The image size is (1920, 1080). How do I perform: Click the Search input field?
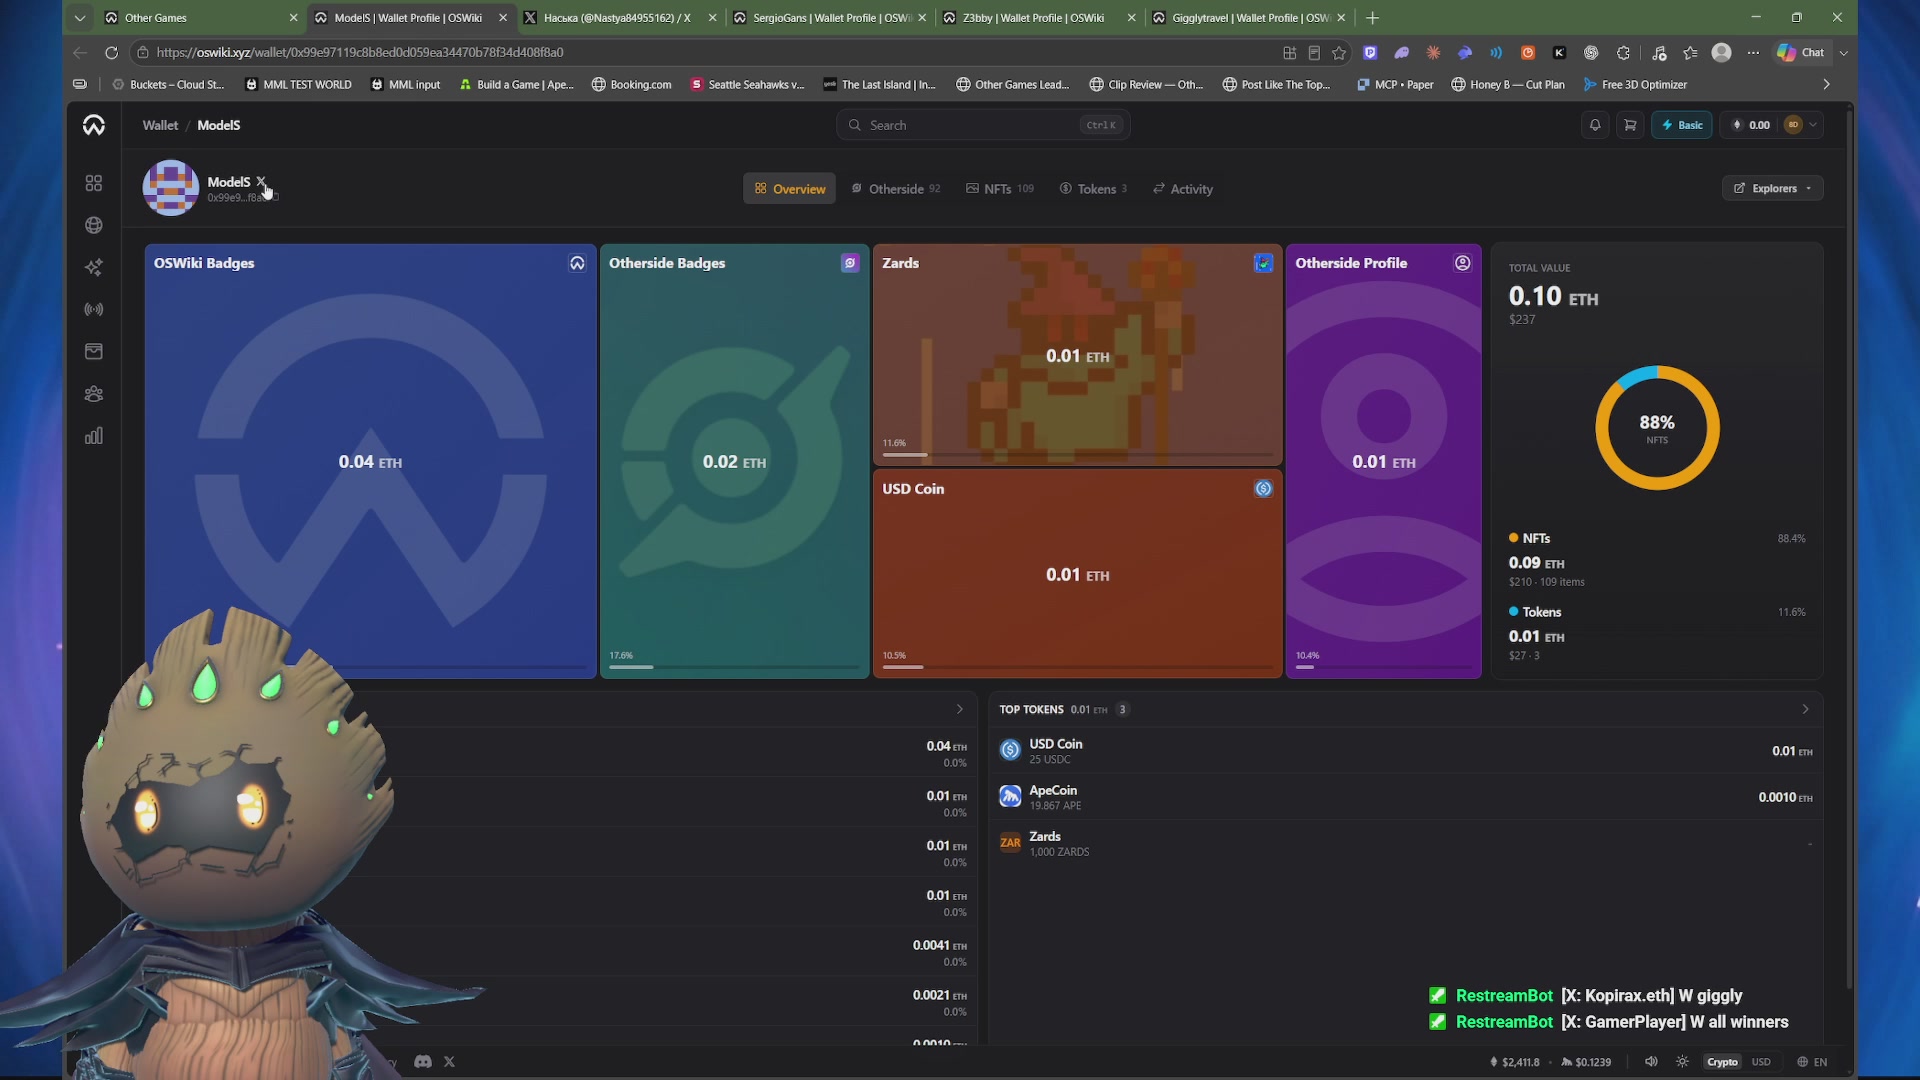983,125
